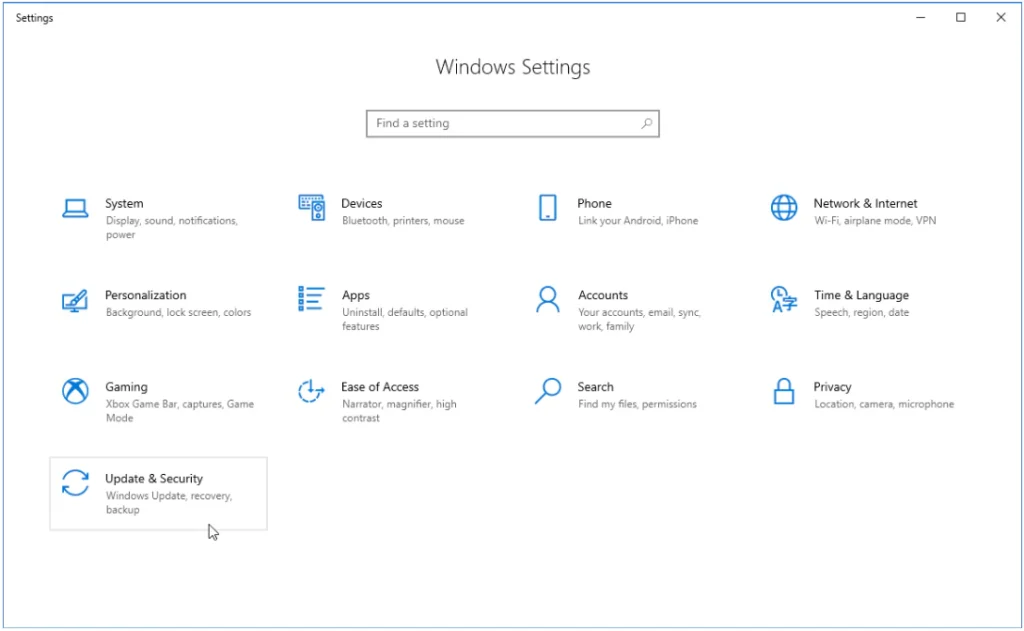Click the System laptop icon
Viewport: 1024px width, 631px height.
[75, 208]
